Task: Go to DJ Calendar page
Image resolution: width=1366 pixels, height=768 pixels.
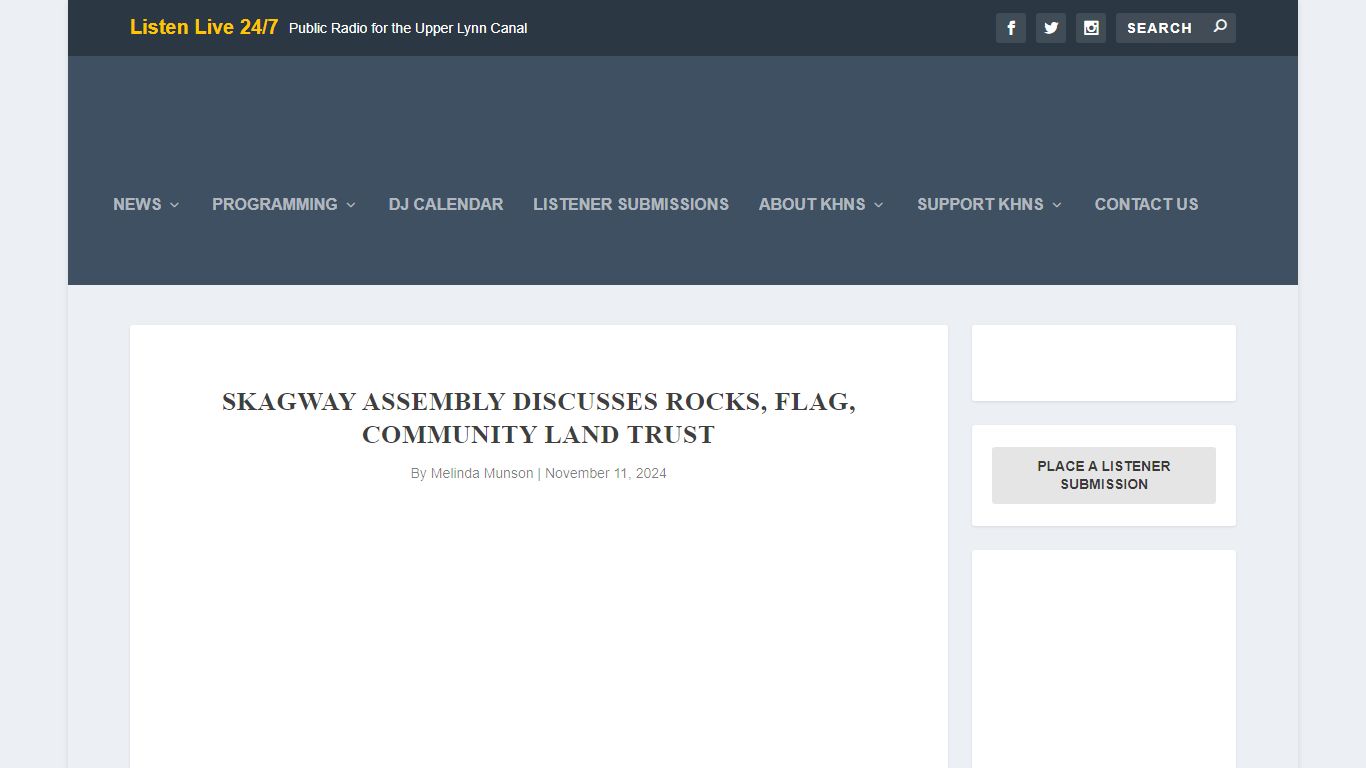Action: [446, 204]
